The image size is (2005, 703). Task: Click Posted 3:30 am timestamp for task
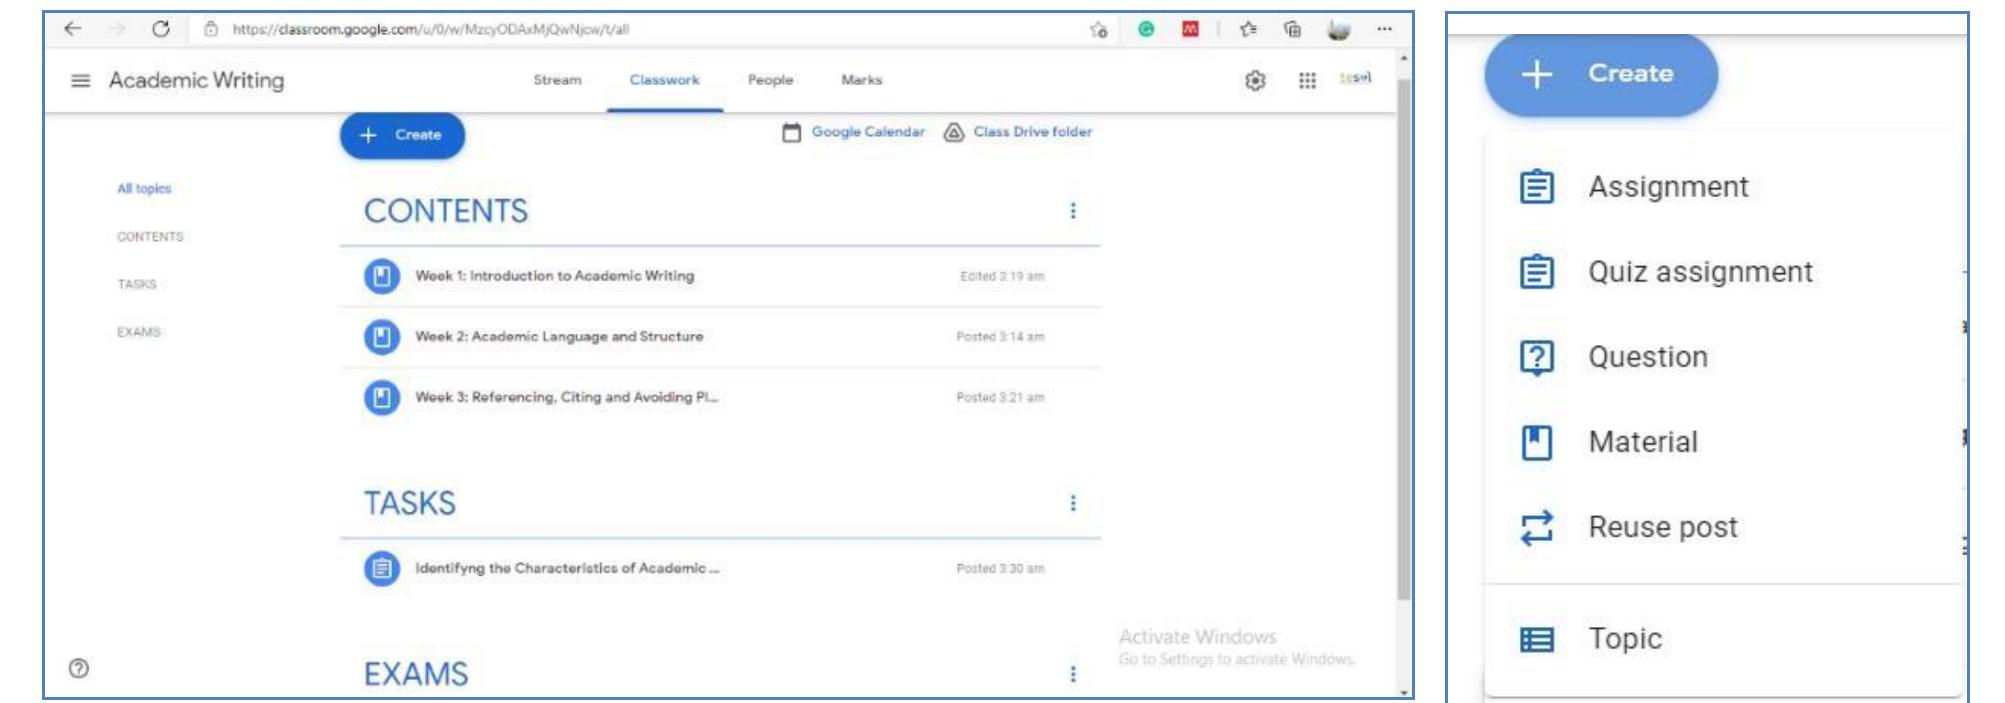click(x=1000, y=569)
